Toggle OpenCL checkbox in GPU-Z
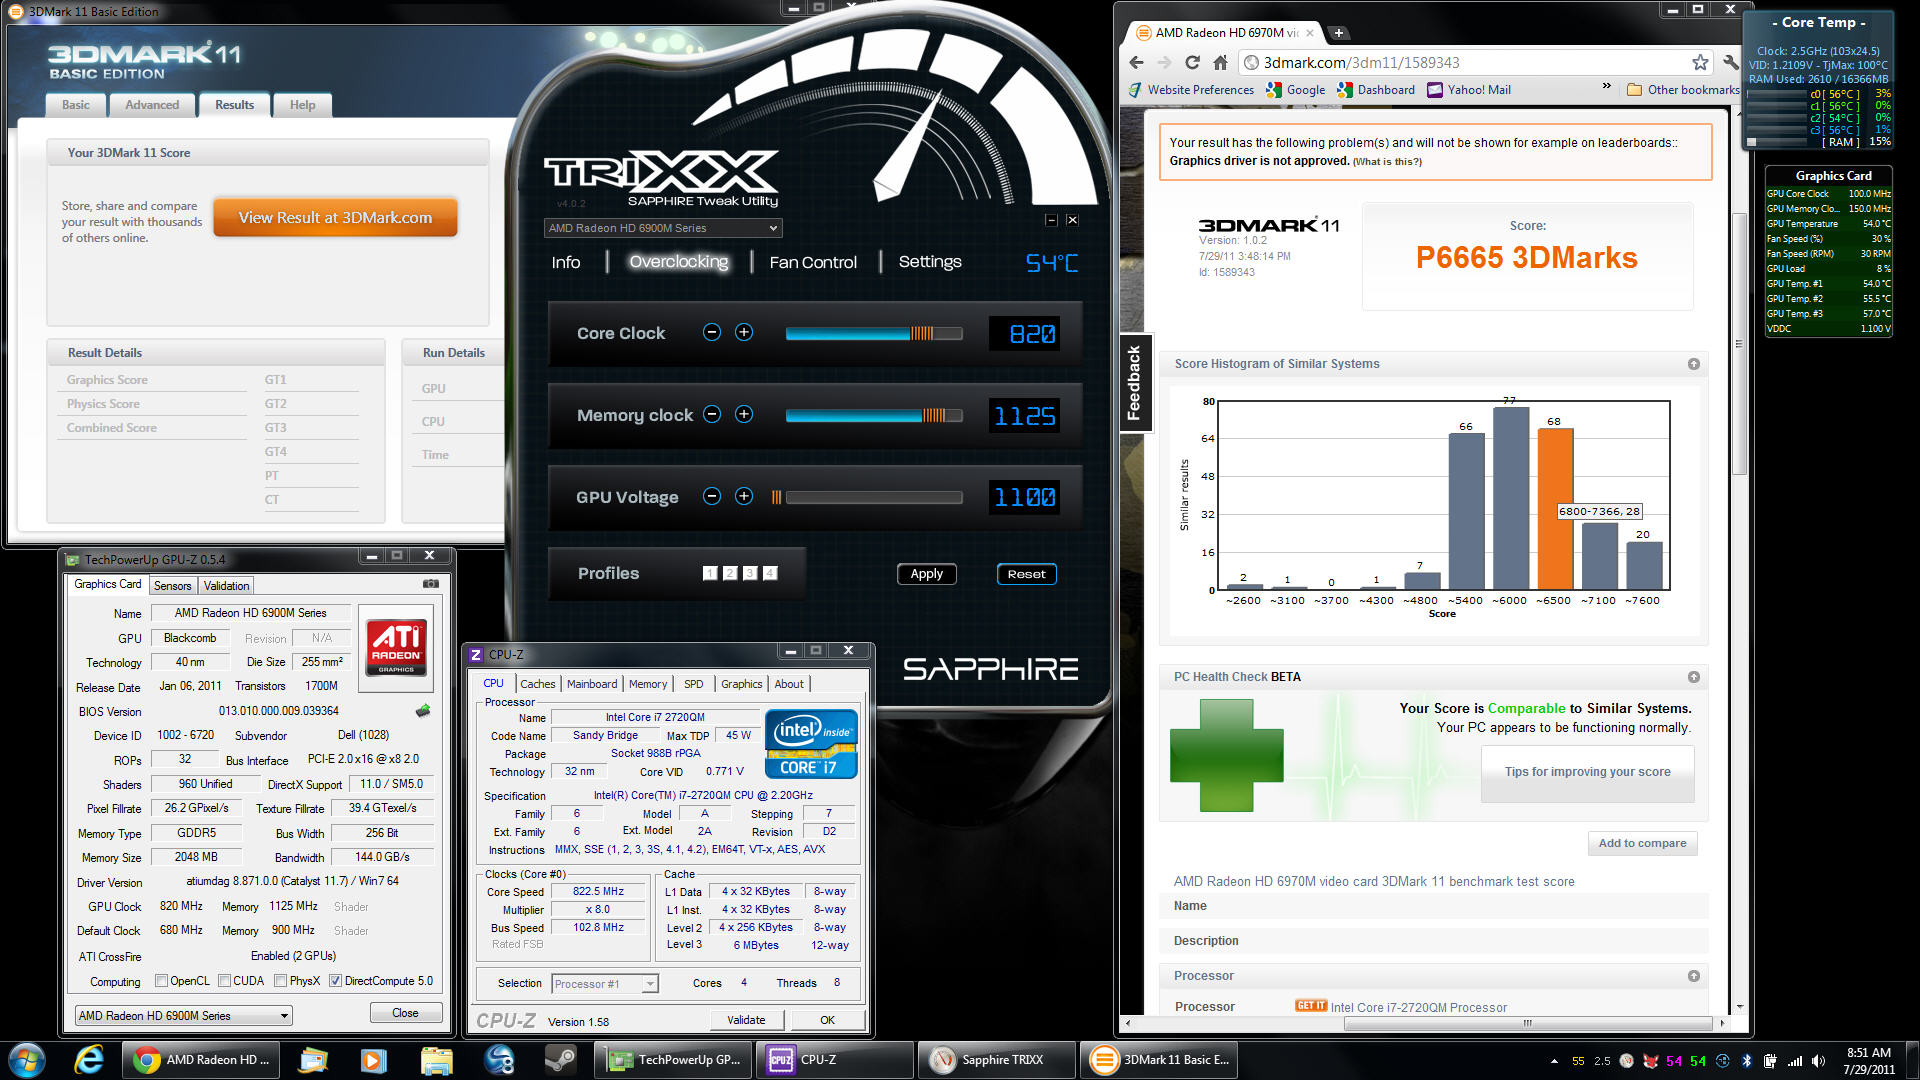The height and width of the screenshot is (1080, 1920). (161, 981)
